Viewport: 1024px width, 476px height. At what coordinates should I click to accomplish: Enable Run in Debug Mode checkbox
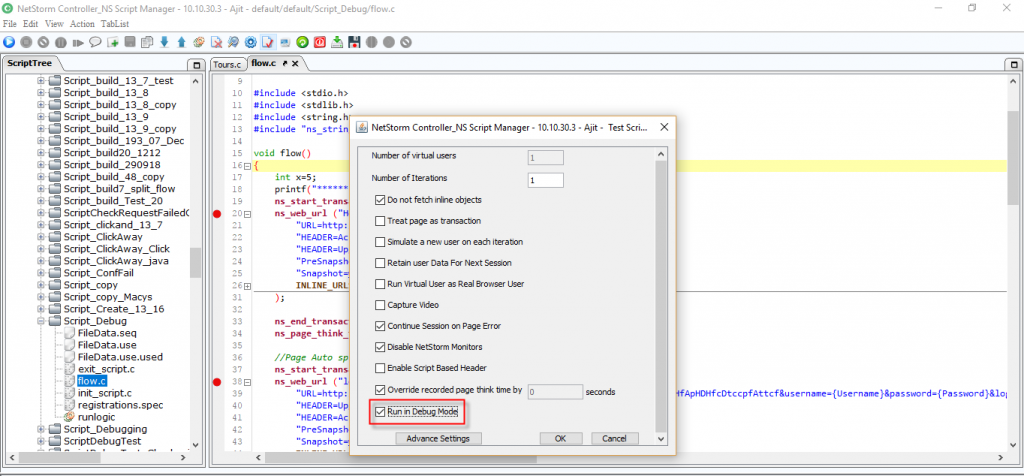pyautogui.click(x=380, y=412)
